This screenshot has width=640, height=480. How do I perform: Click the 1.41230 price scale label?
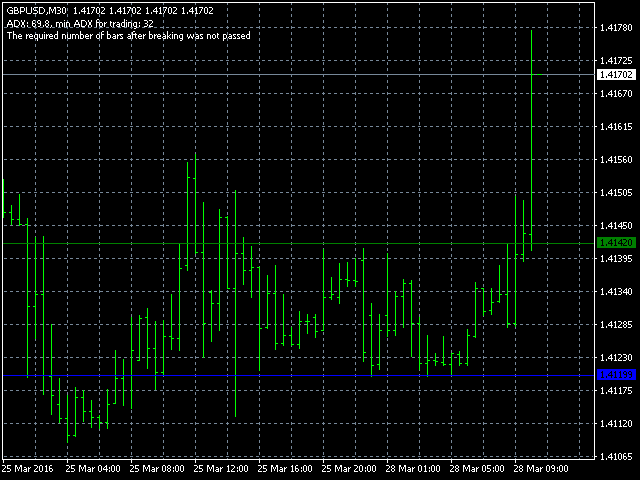[x=616, y=358]
